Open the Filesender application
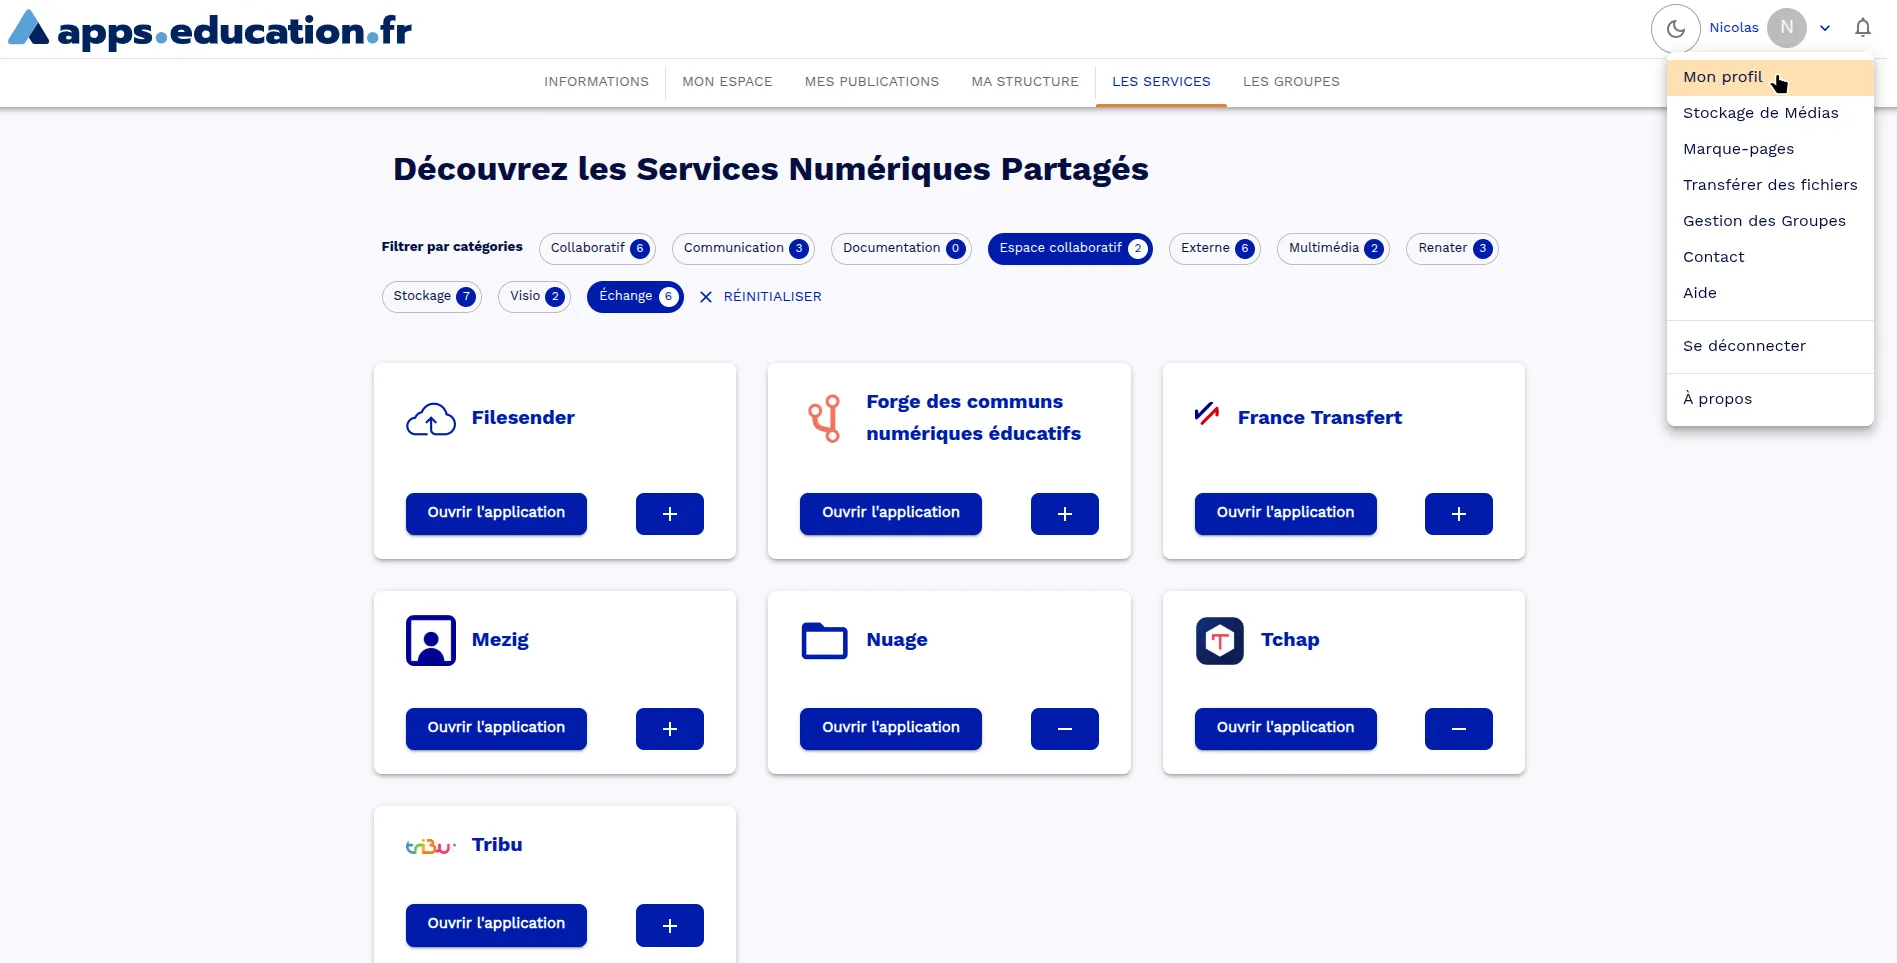Viewport: 1897px width, 963px height. [x=496, y=513]
